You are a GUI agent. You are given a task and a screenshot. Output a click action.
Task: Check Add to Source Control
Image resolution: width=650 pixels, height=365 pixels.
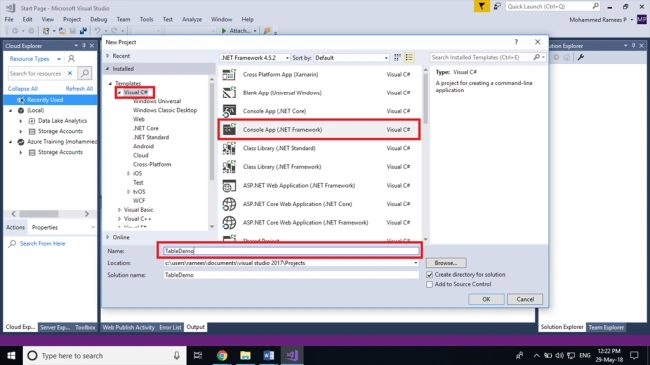point(429,285)
